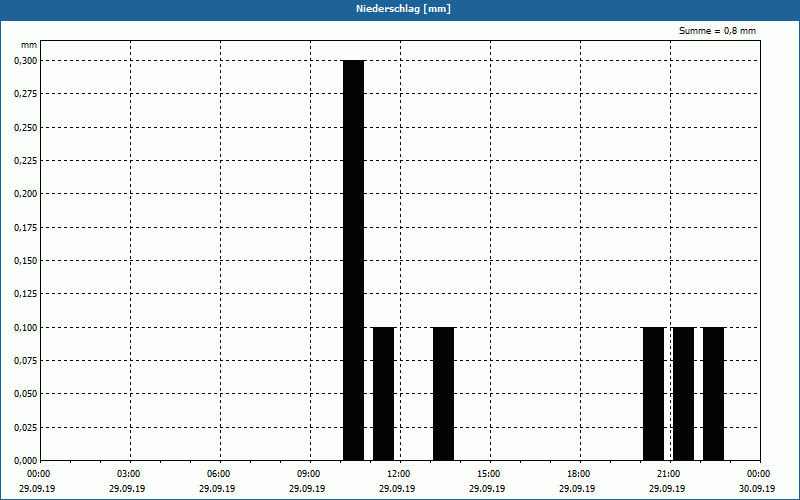Click the 0,075 y-axis label
Screen dimensions: 800x500
pos(26,361)
